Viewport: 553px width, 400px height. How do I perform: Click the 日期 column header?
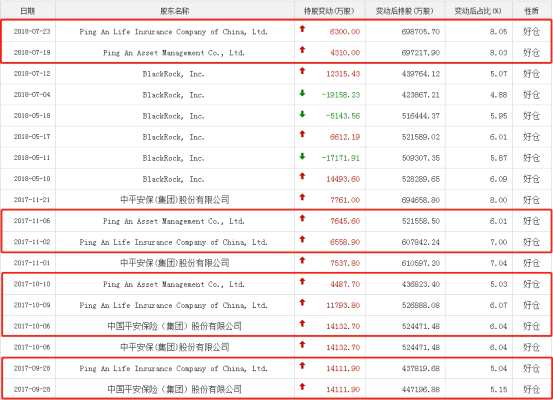tap(28, 11)
